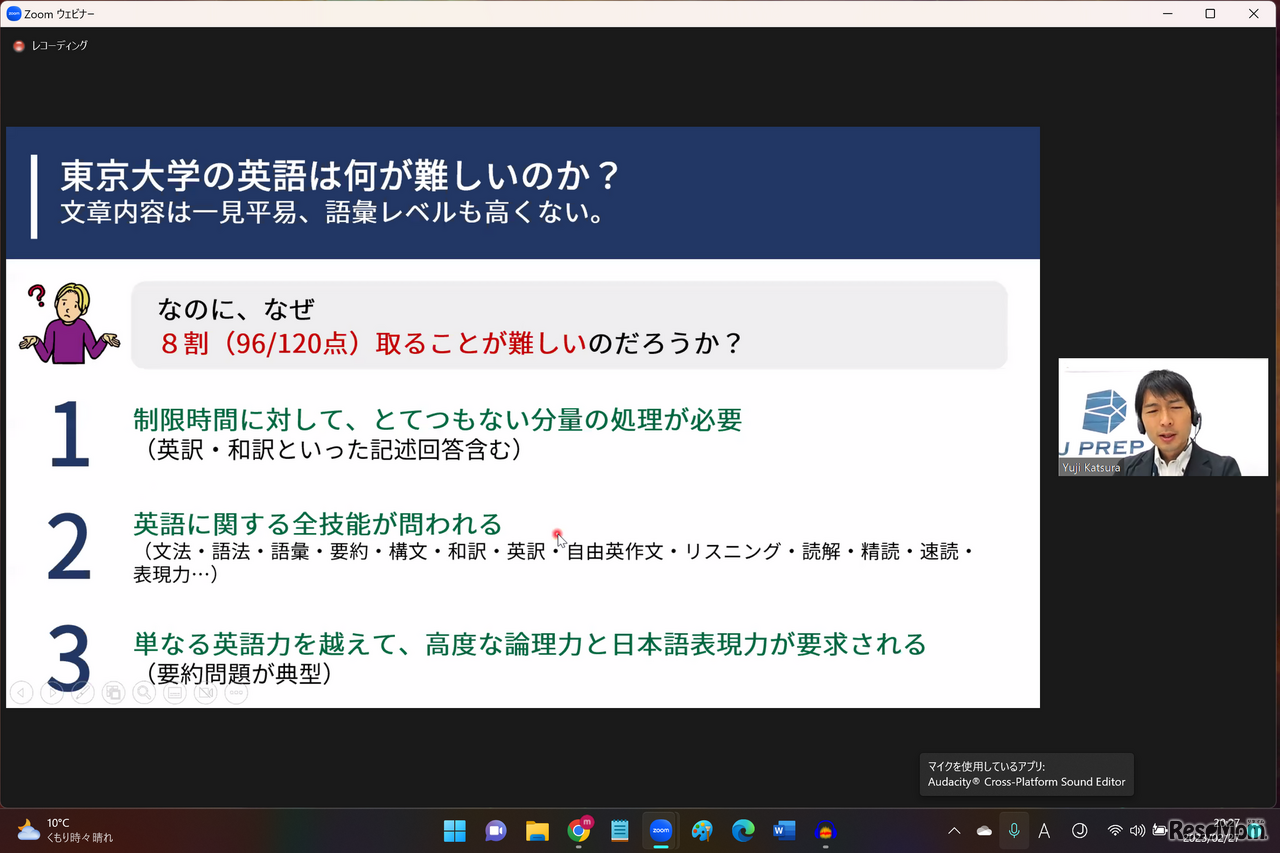Switch to the active Zoom app in taskbar
The image size is (1280, 853).
661,831
